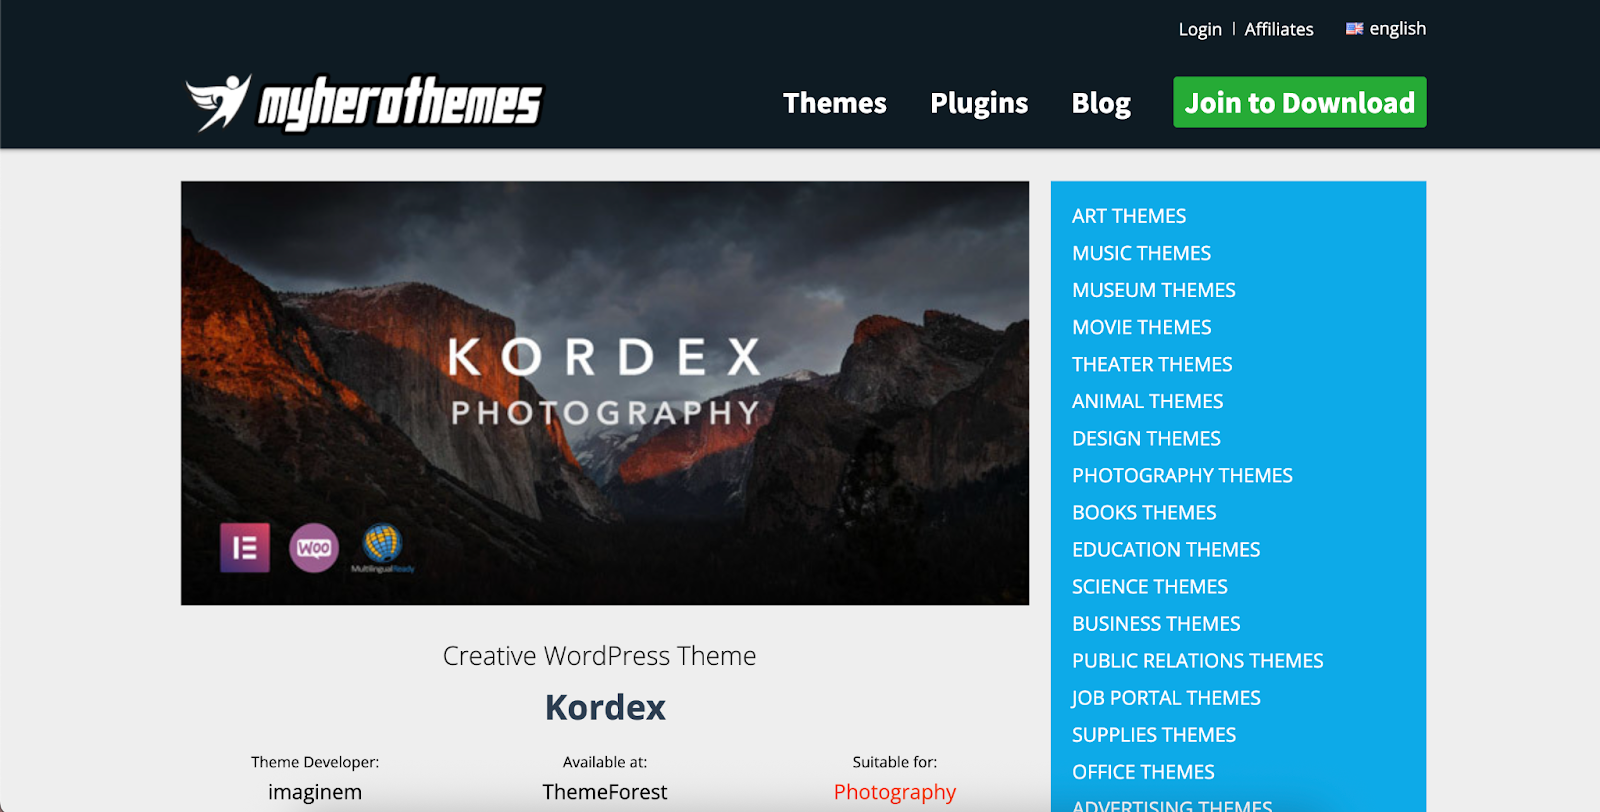Open the english language selector
The height and width of the screenshot is (812, 1600).
pyautogui.click(x=1397, y=29)
